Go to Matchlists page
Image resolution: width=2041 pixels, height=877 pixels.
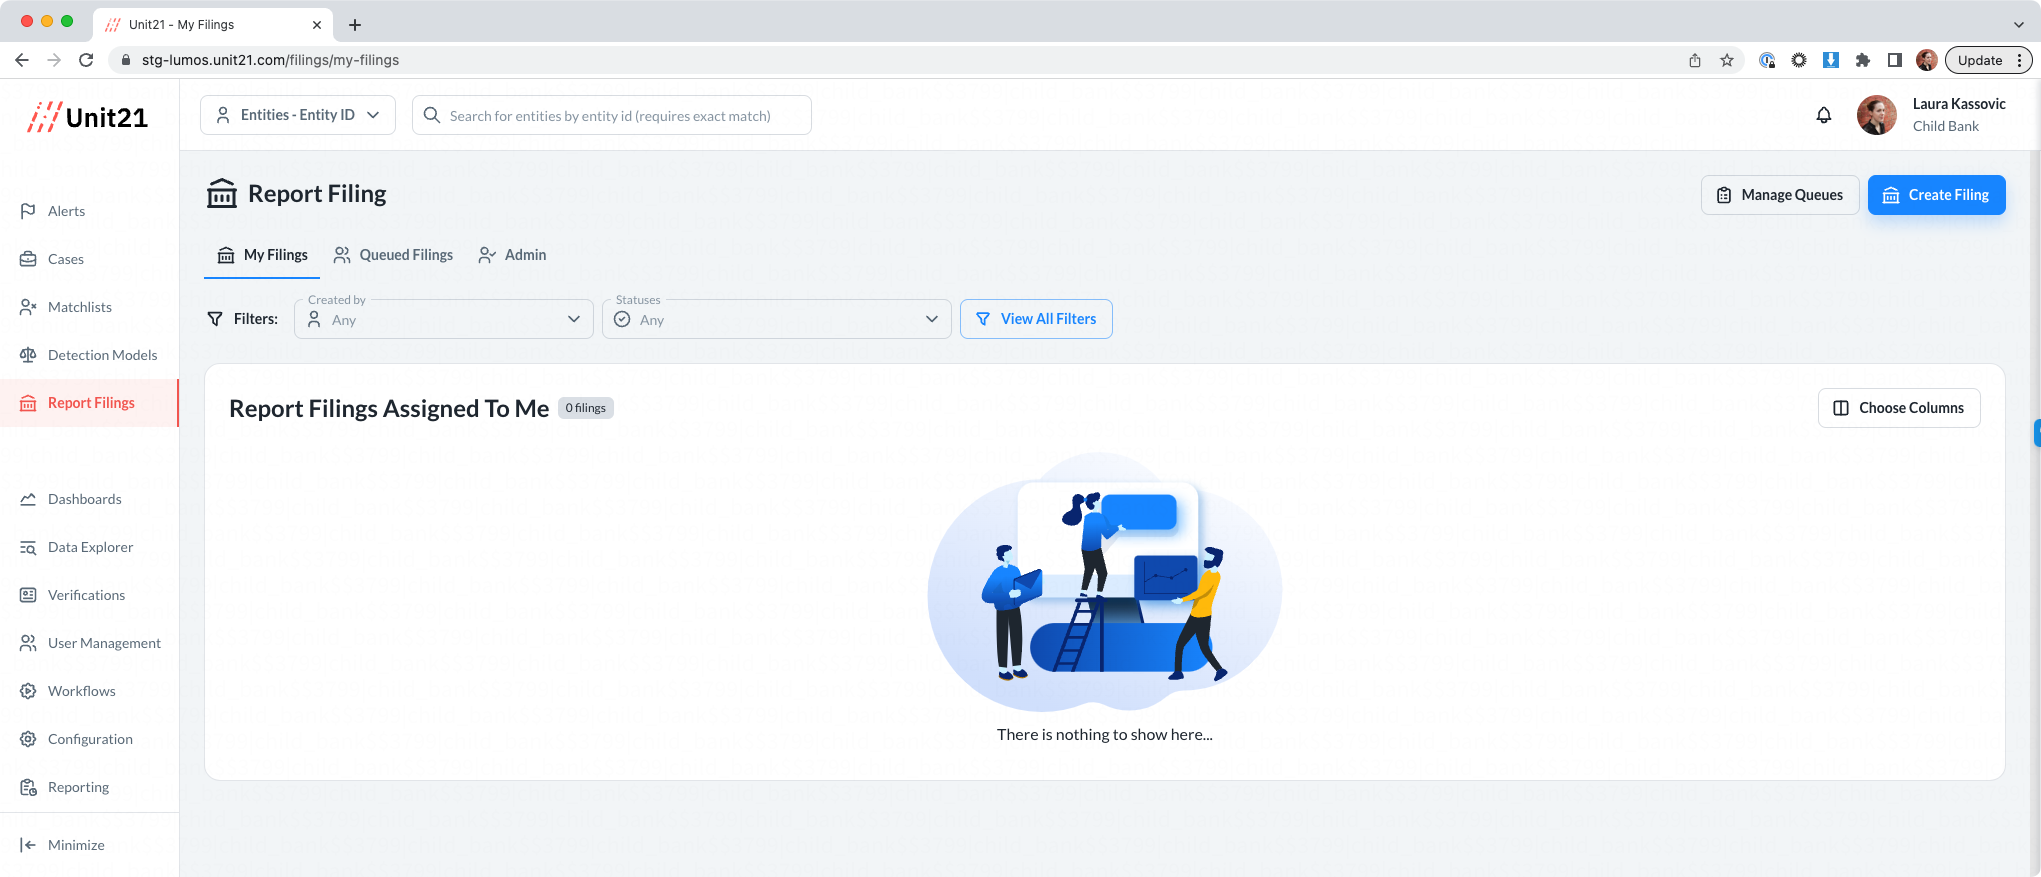(x=79, y=307)
